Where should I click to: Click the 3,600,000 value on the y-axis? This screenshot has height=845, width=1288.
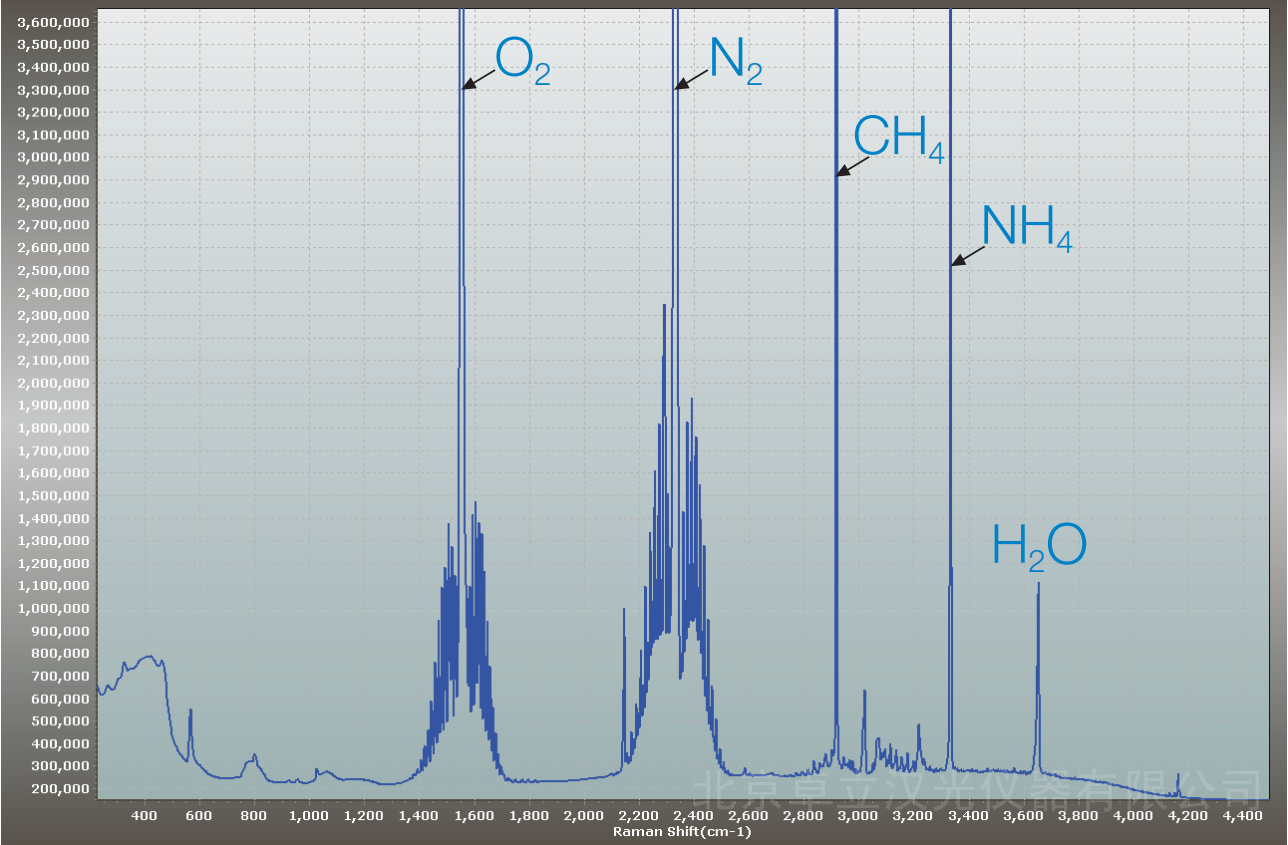coord(52,22)
